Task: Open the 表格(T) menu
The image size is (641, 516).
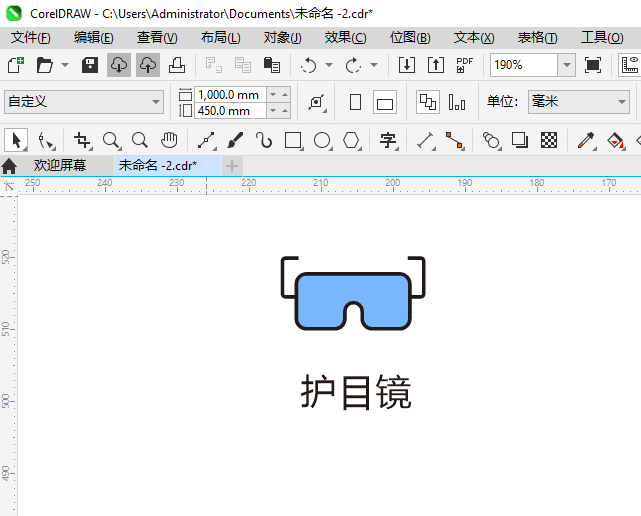Action: point(537,38)
